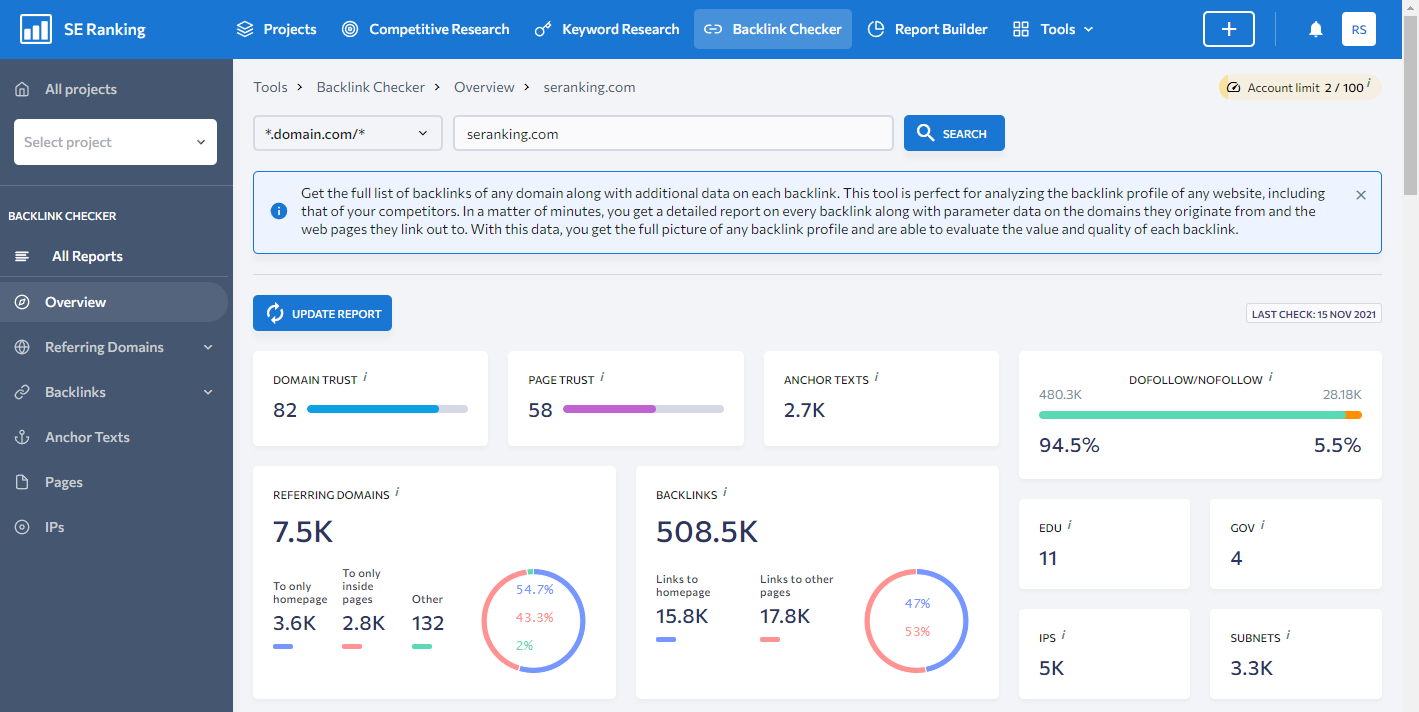Click the Update Report button
Viewport: 1419px width, 712px height.
point(322,313)
